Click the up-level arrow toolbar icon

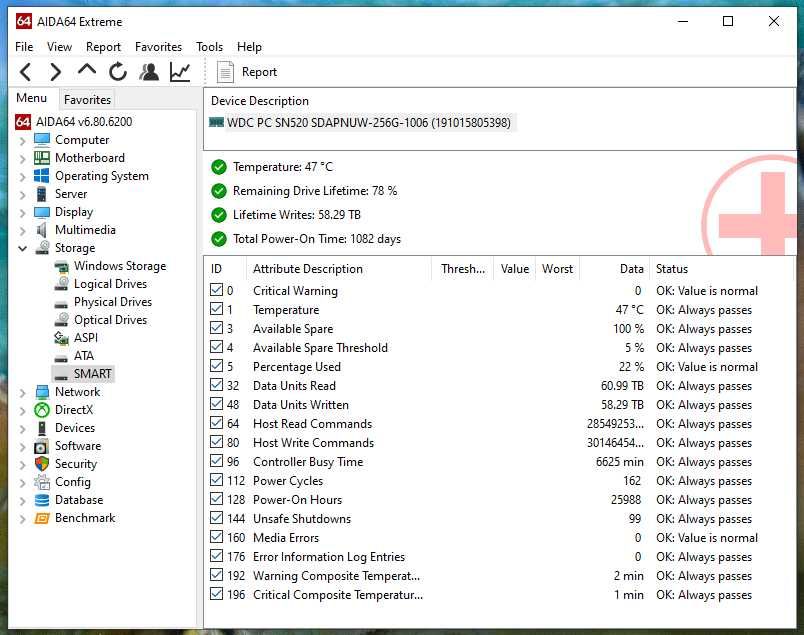(87, 70)
